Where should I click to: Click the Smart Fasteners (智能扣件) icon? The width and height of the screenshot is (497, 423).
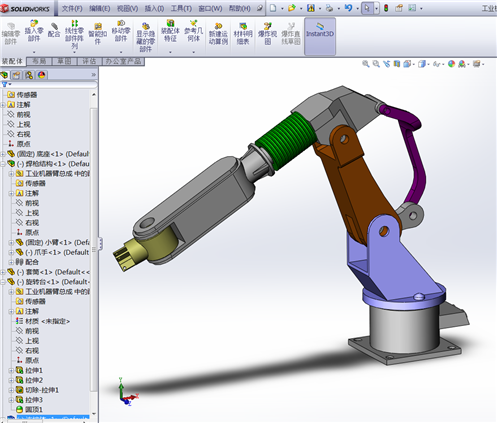(x=97, y=34)
